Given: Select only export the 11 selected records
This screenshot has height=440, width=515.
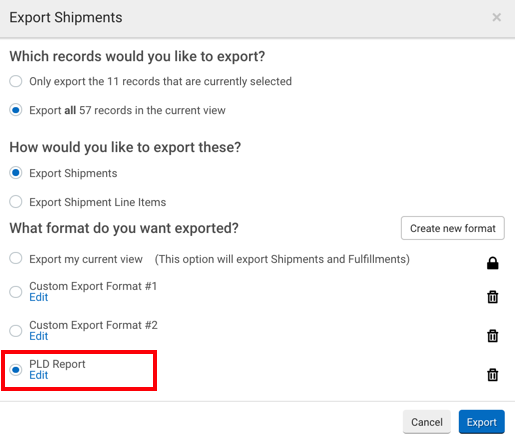Looking at the screenshot, I should 16,81.
